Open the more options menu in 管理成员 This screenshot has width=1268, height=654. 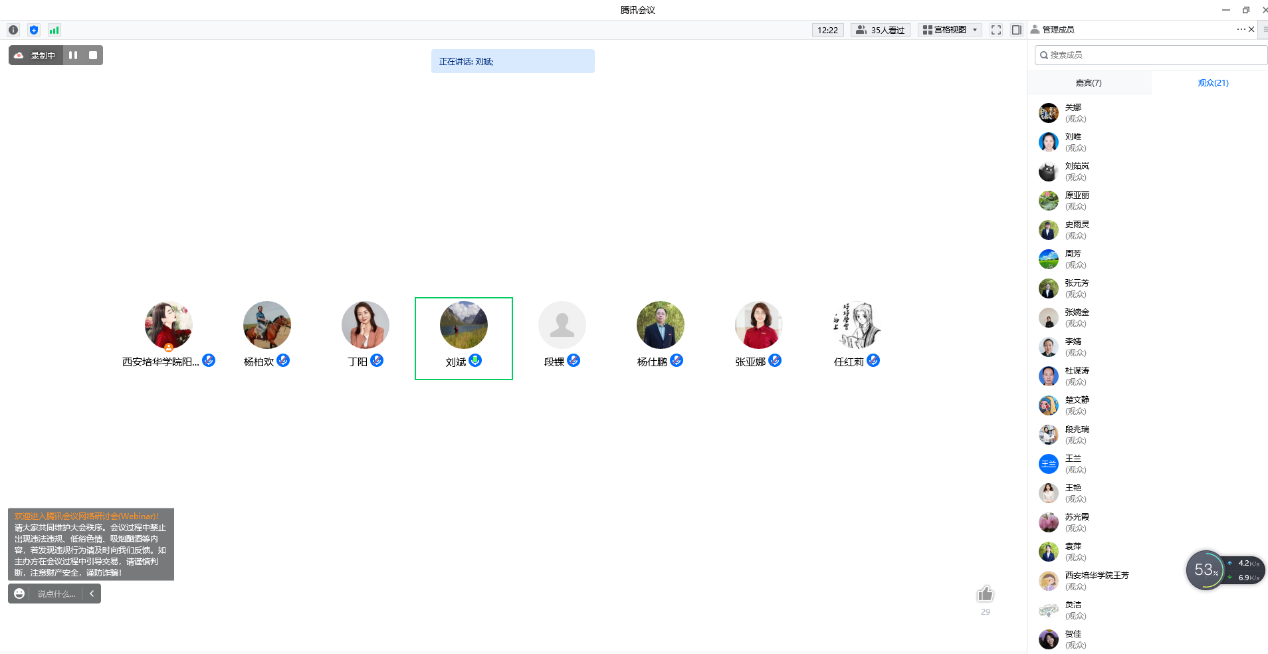pyautogui.click(x=1240, y=29)
